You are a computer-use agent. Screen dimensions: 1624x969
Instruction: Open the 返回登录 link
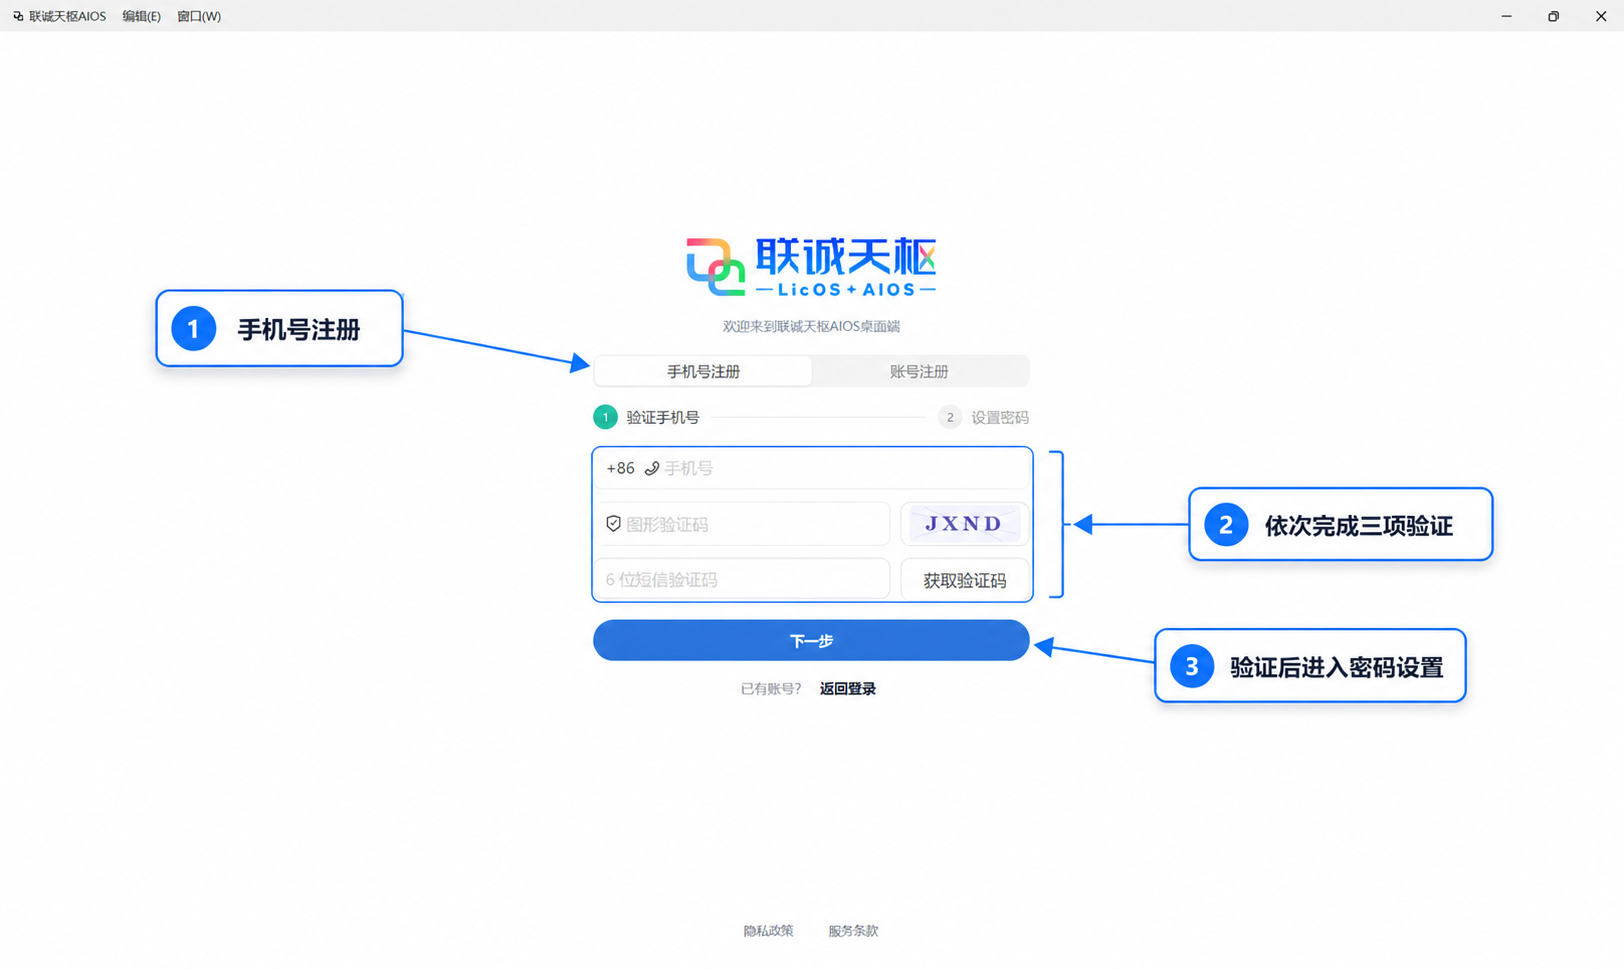tap(847, 688)
